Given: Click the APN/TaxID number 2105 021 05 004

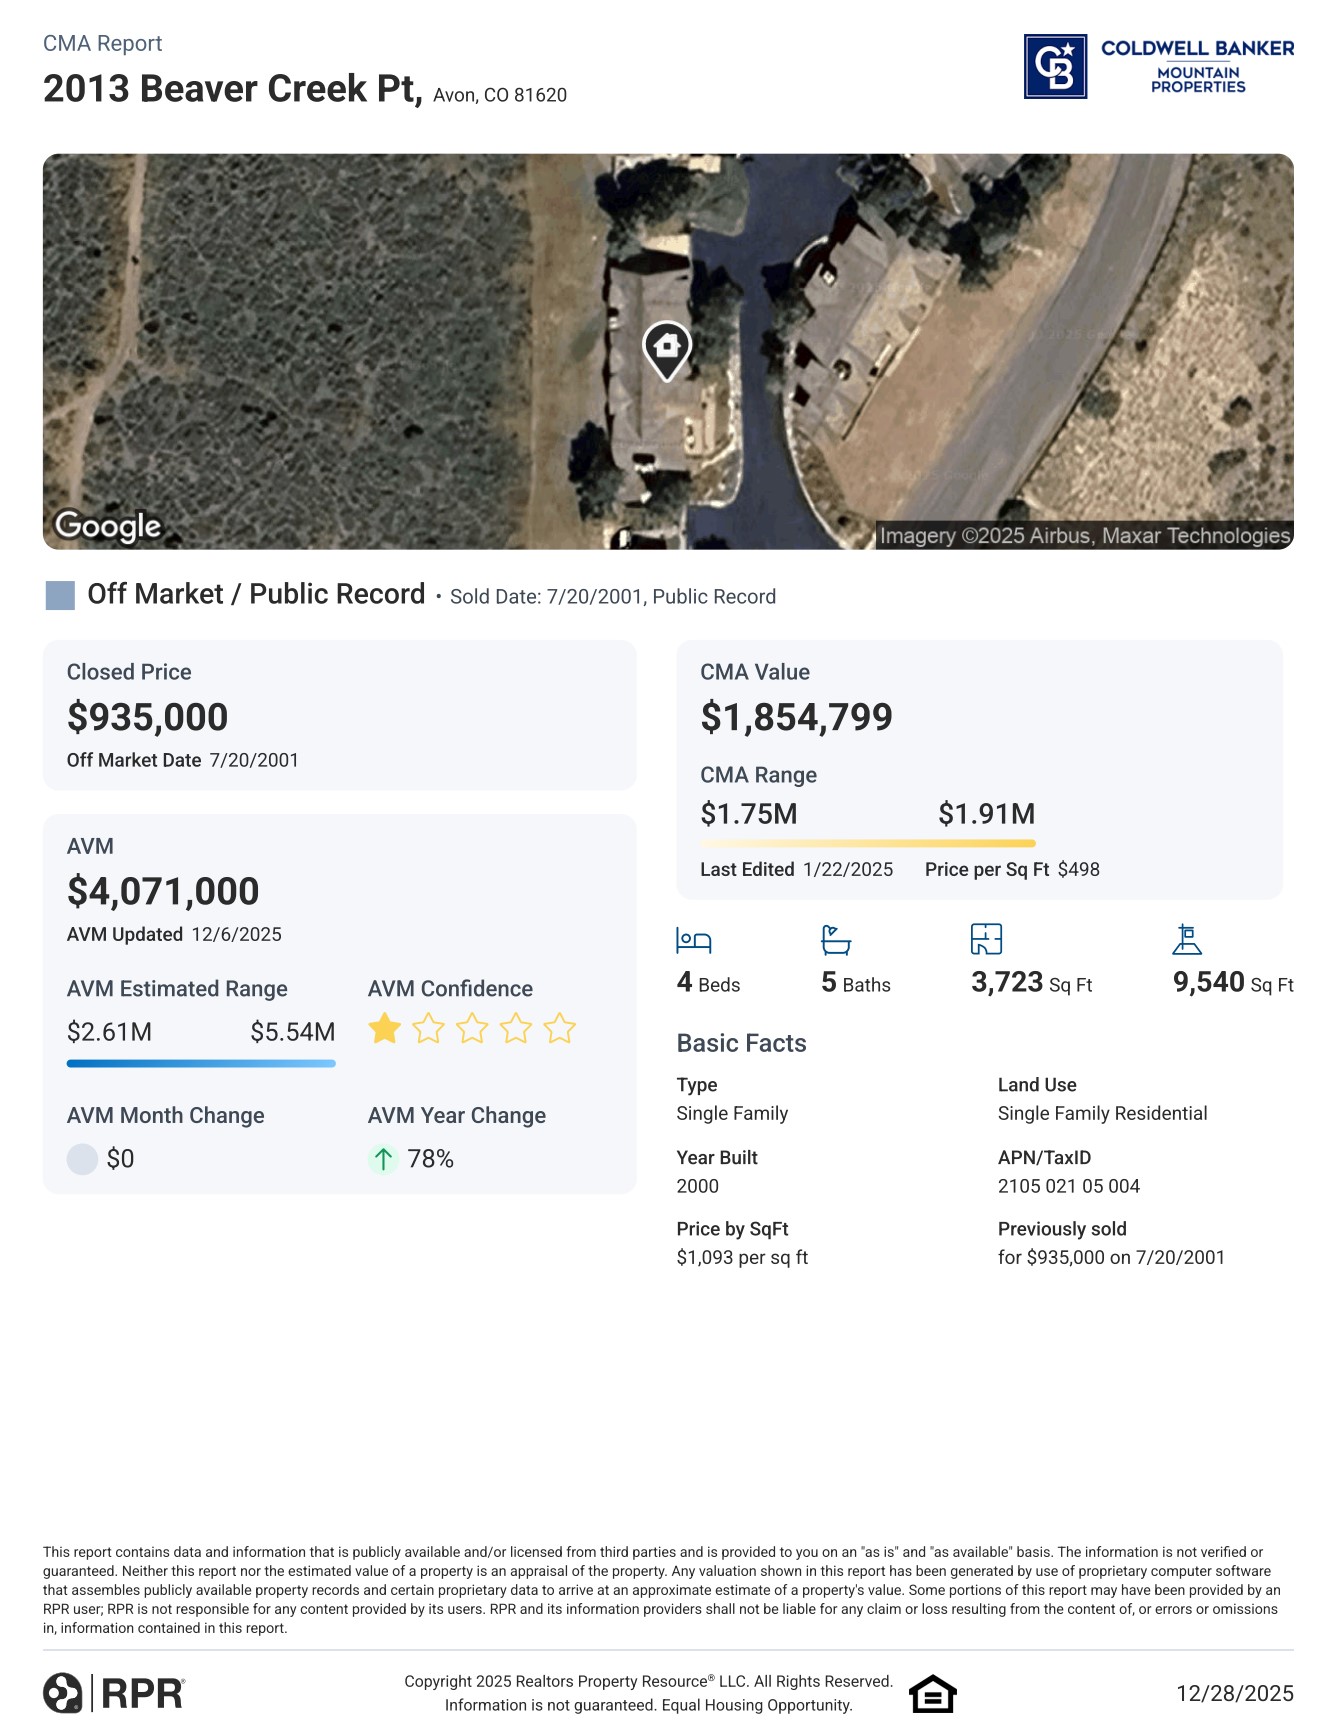Looking at the screenshot, I should tap(1068, 1186).
